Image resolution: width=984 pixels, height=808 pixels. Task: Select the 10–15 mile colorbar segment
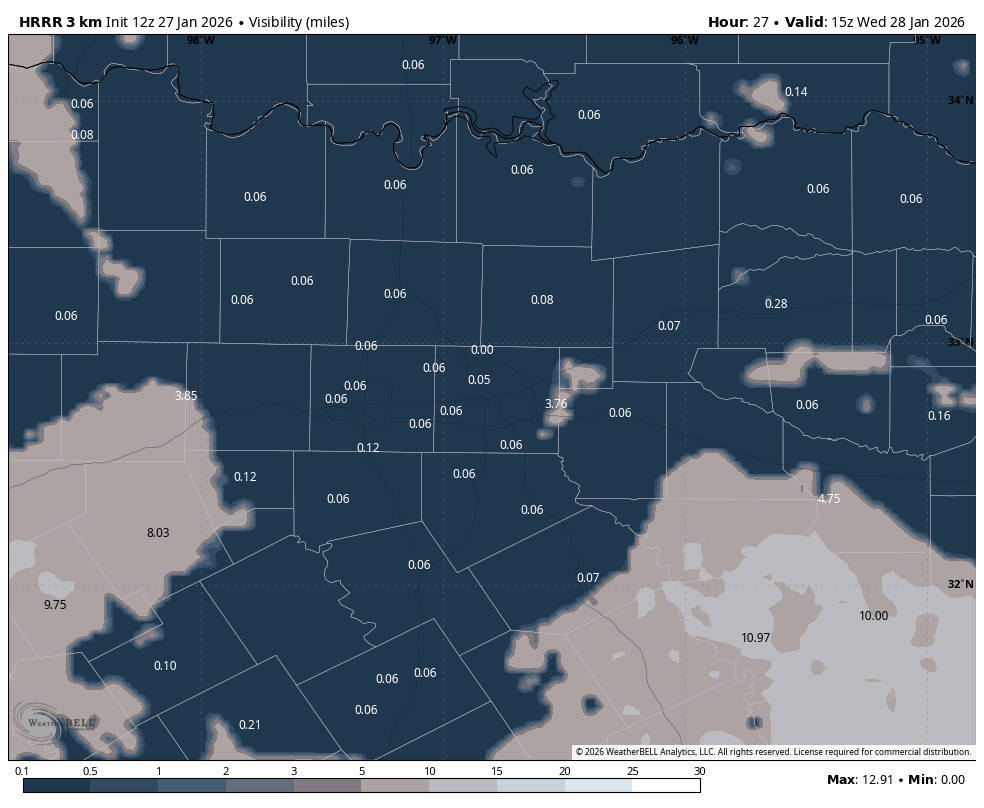tap(463, 786)
